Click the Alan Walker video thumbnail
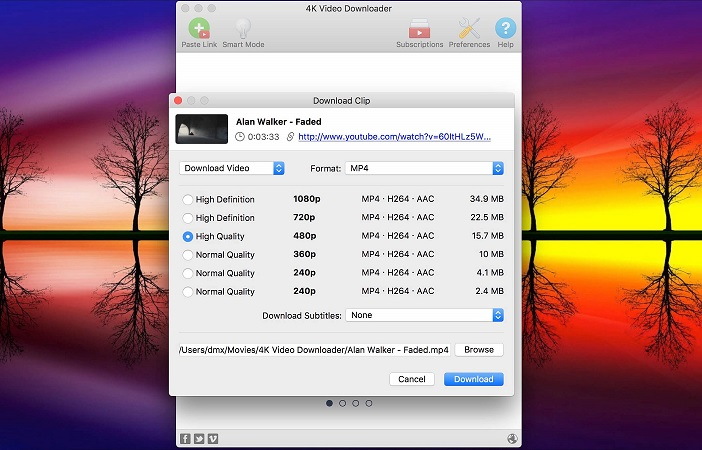This screenshot has height=450, width=702. (x=201, y=129)
